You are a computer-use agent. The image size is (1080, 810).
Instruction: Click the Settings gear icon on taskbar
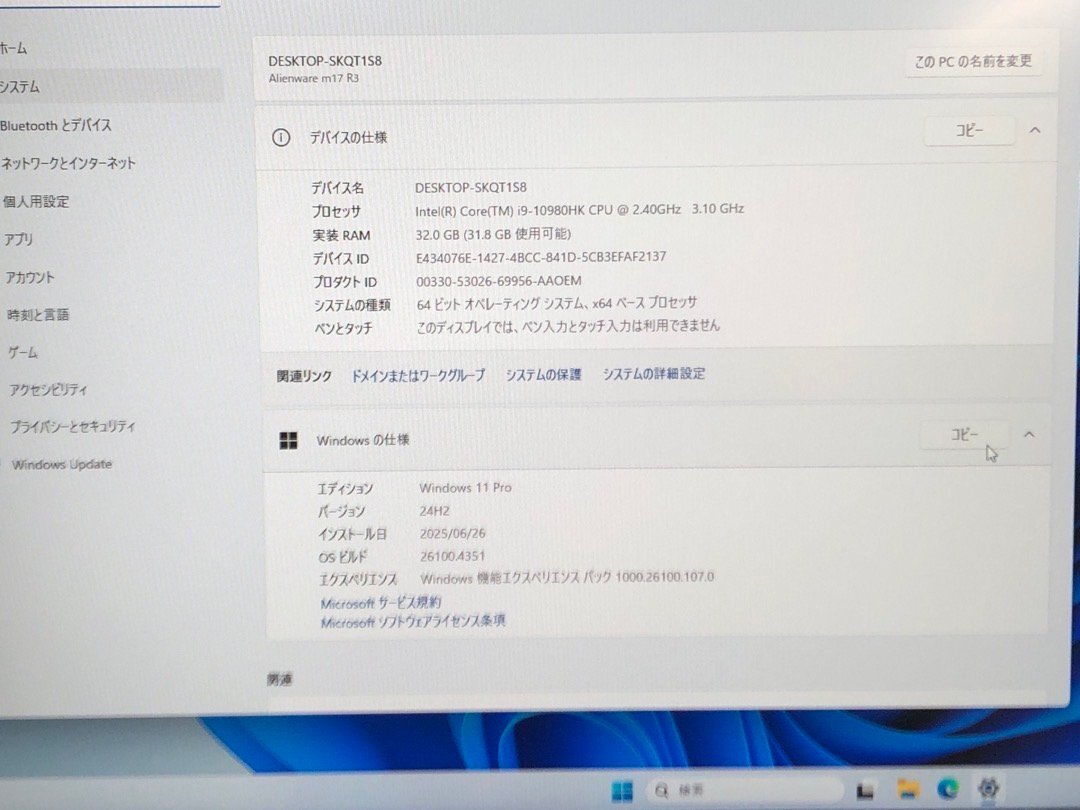(988, 787)
